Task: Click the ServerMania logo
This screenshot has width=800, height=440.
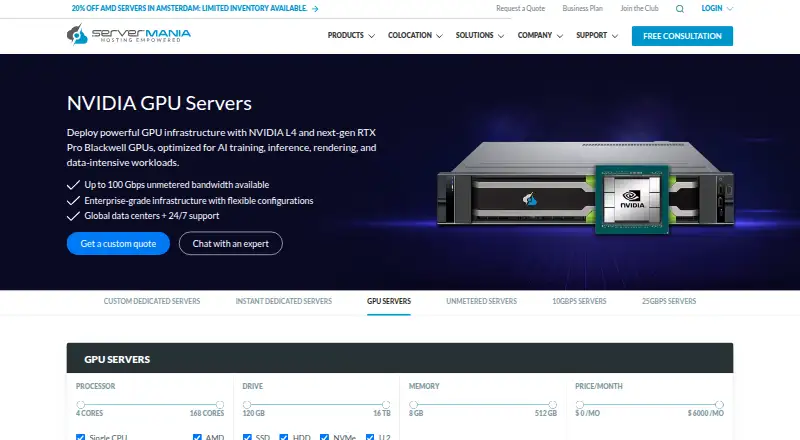Action: click(x=129, y=35)
